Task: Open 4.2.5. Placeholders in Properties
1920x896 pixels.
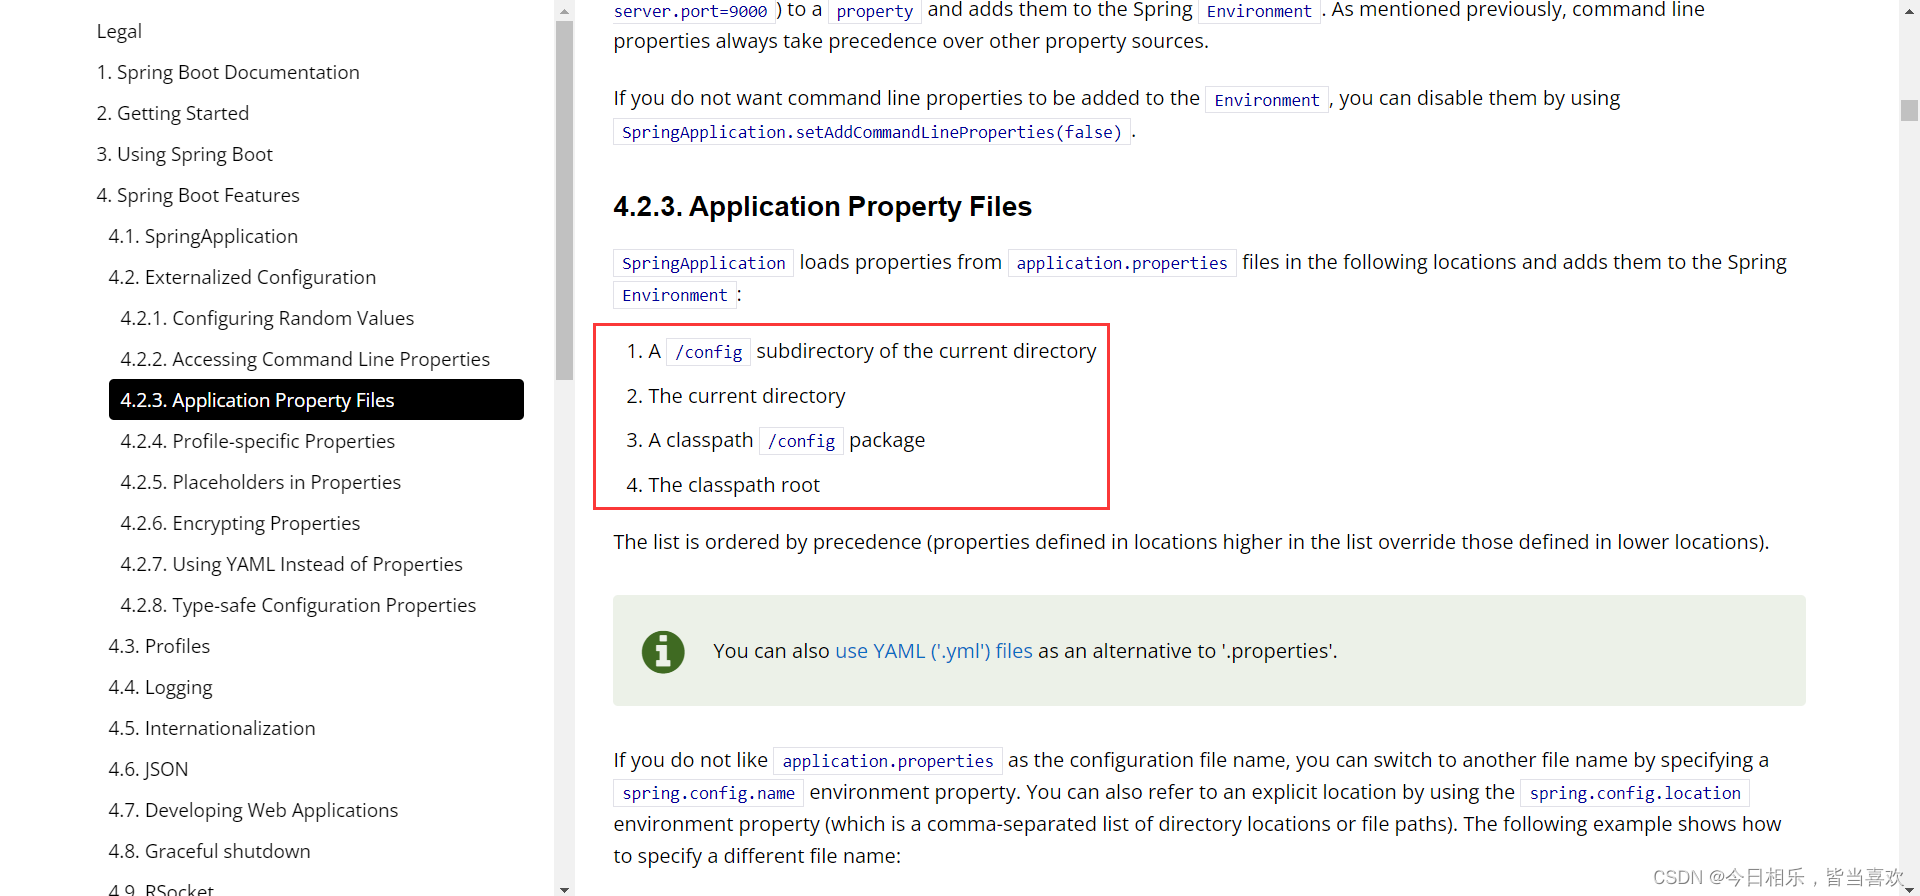Action: pos(261,482)
